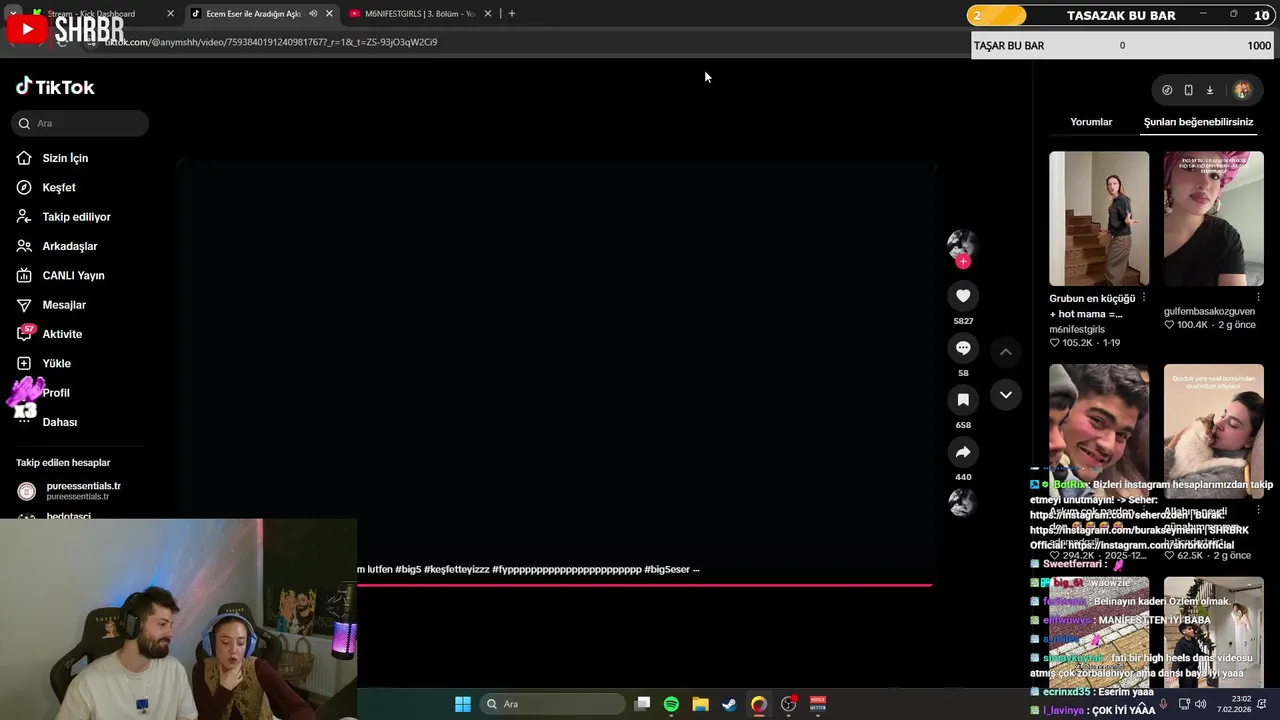
Task: Open Voicemeeter from taskbar
Action: [818, 704]
